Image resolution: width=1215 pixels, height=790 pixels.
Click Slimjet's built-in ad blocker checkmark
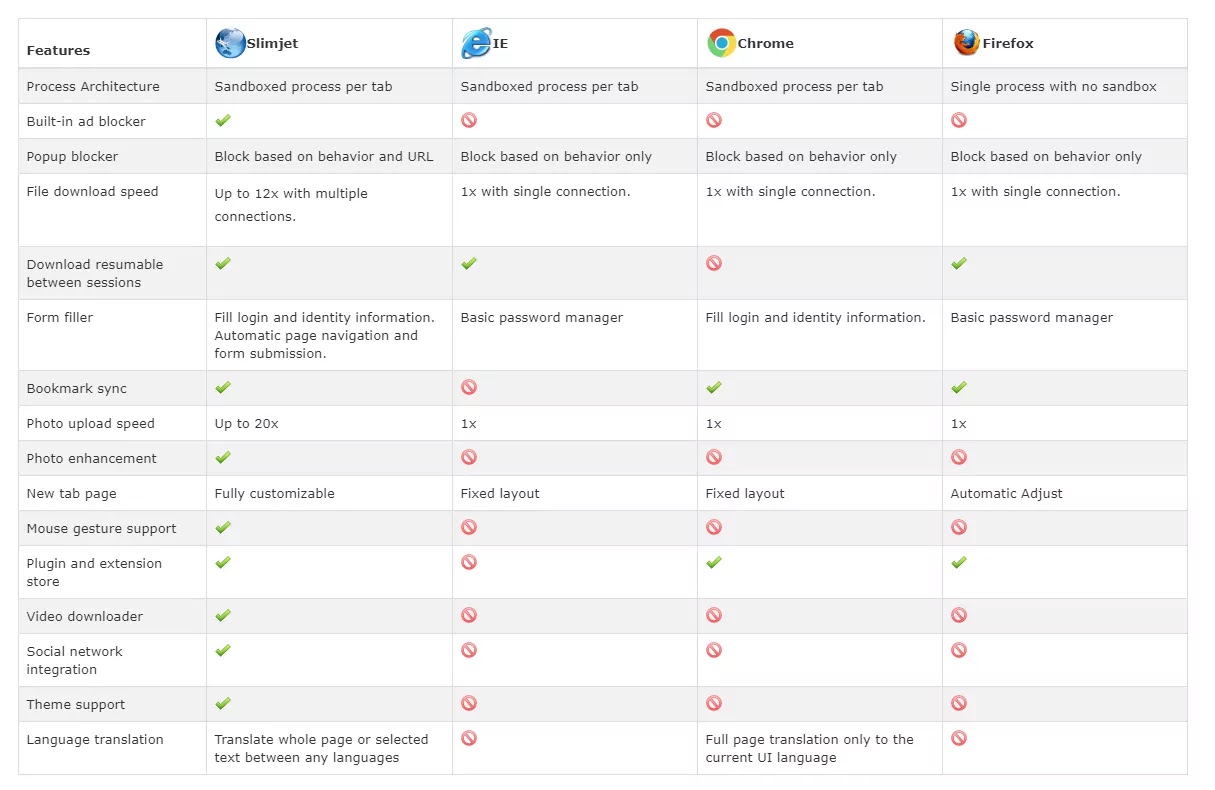(223, 120)
